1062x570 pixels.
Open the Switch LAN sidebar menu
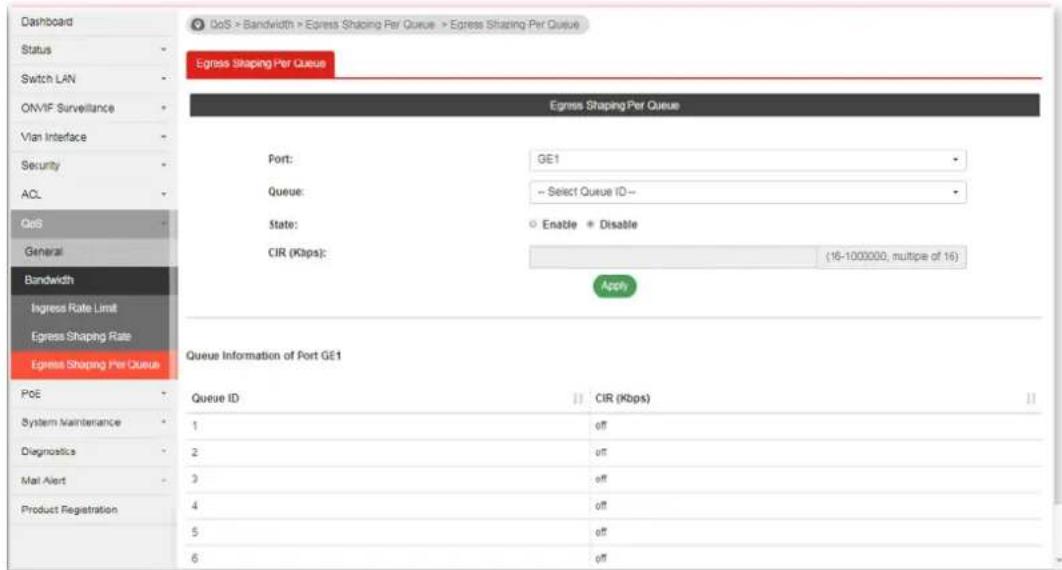(x=93, y=79)
